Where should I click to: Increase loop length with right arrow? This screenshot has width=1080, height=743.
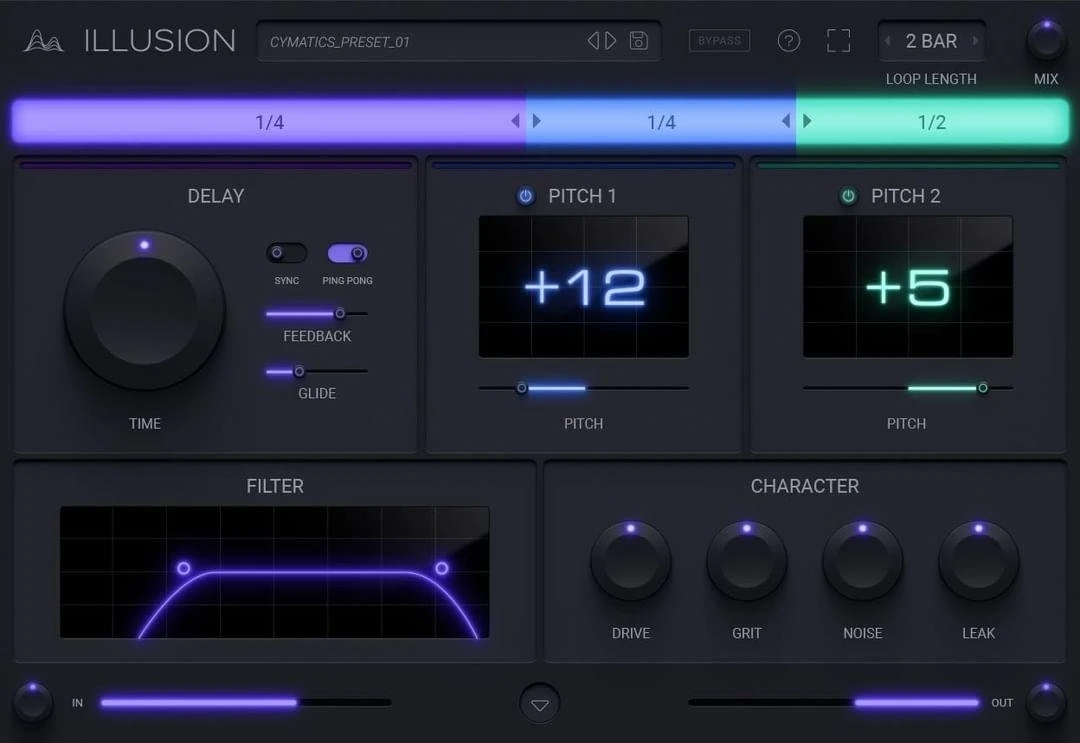[x=975, y=41]
